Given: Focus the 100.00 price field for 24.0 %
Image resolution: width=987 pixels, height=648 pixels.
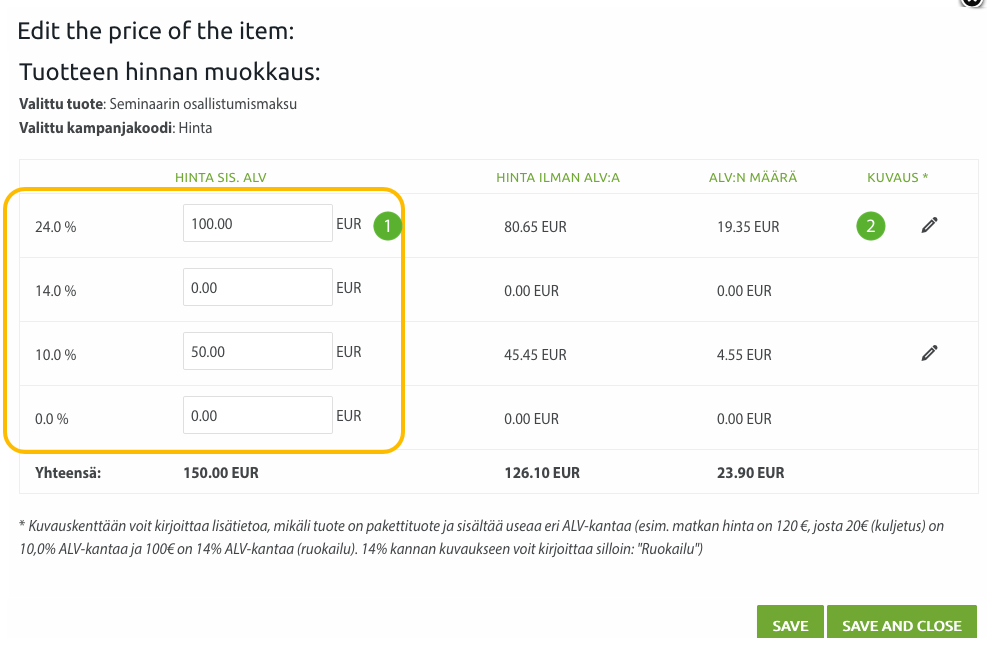Looking at the screenshot, I should [257, 223].
